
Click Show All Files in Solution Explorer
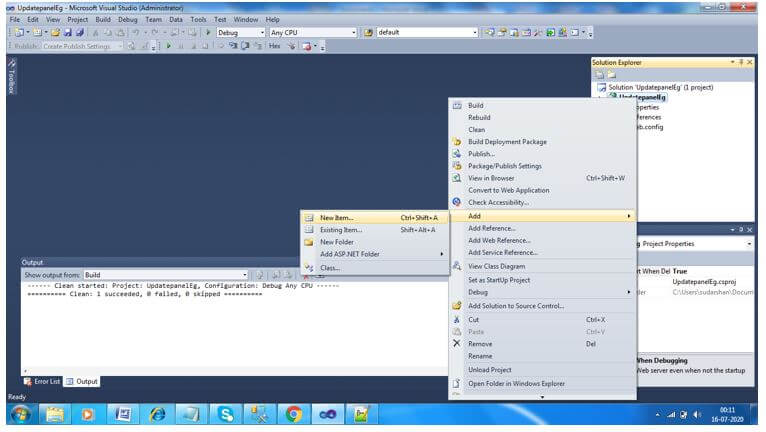[x=612, y=75]
